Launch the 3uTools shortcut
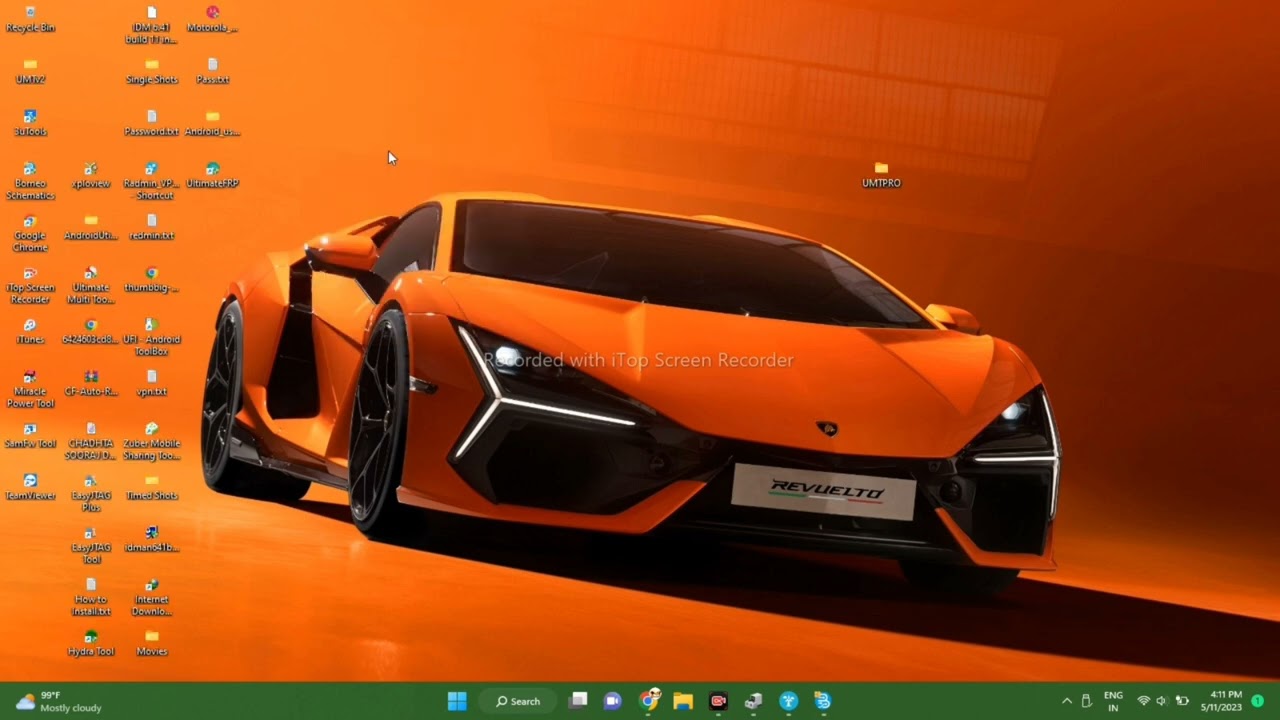 (x=30, y=123)
